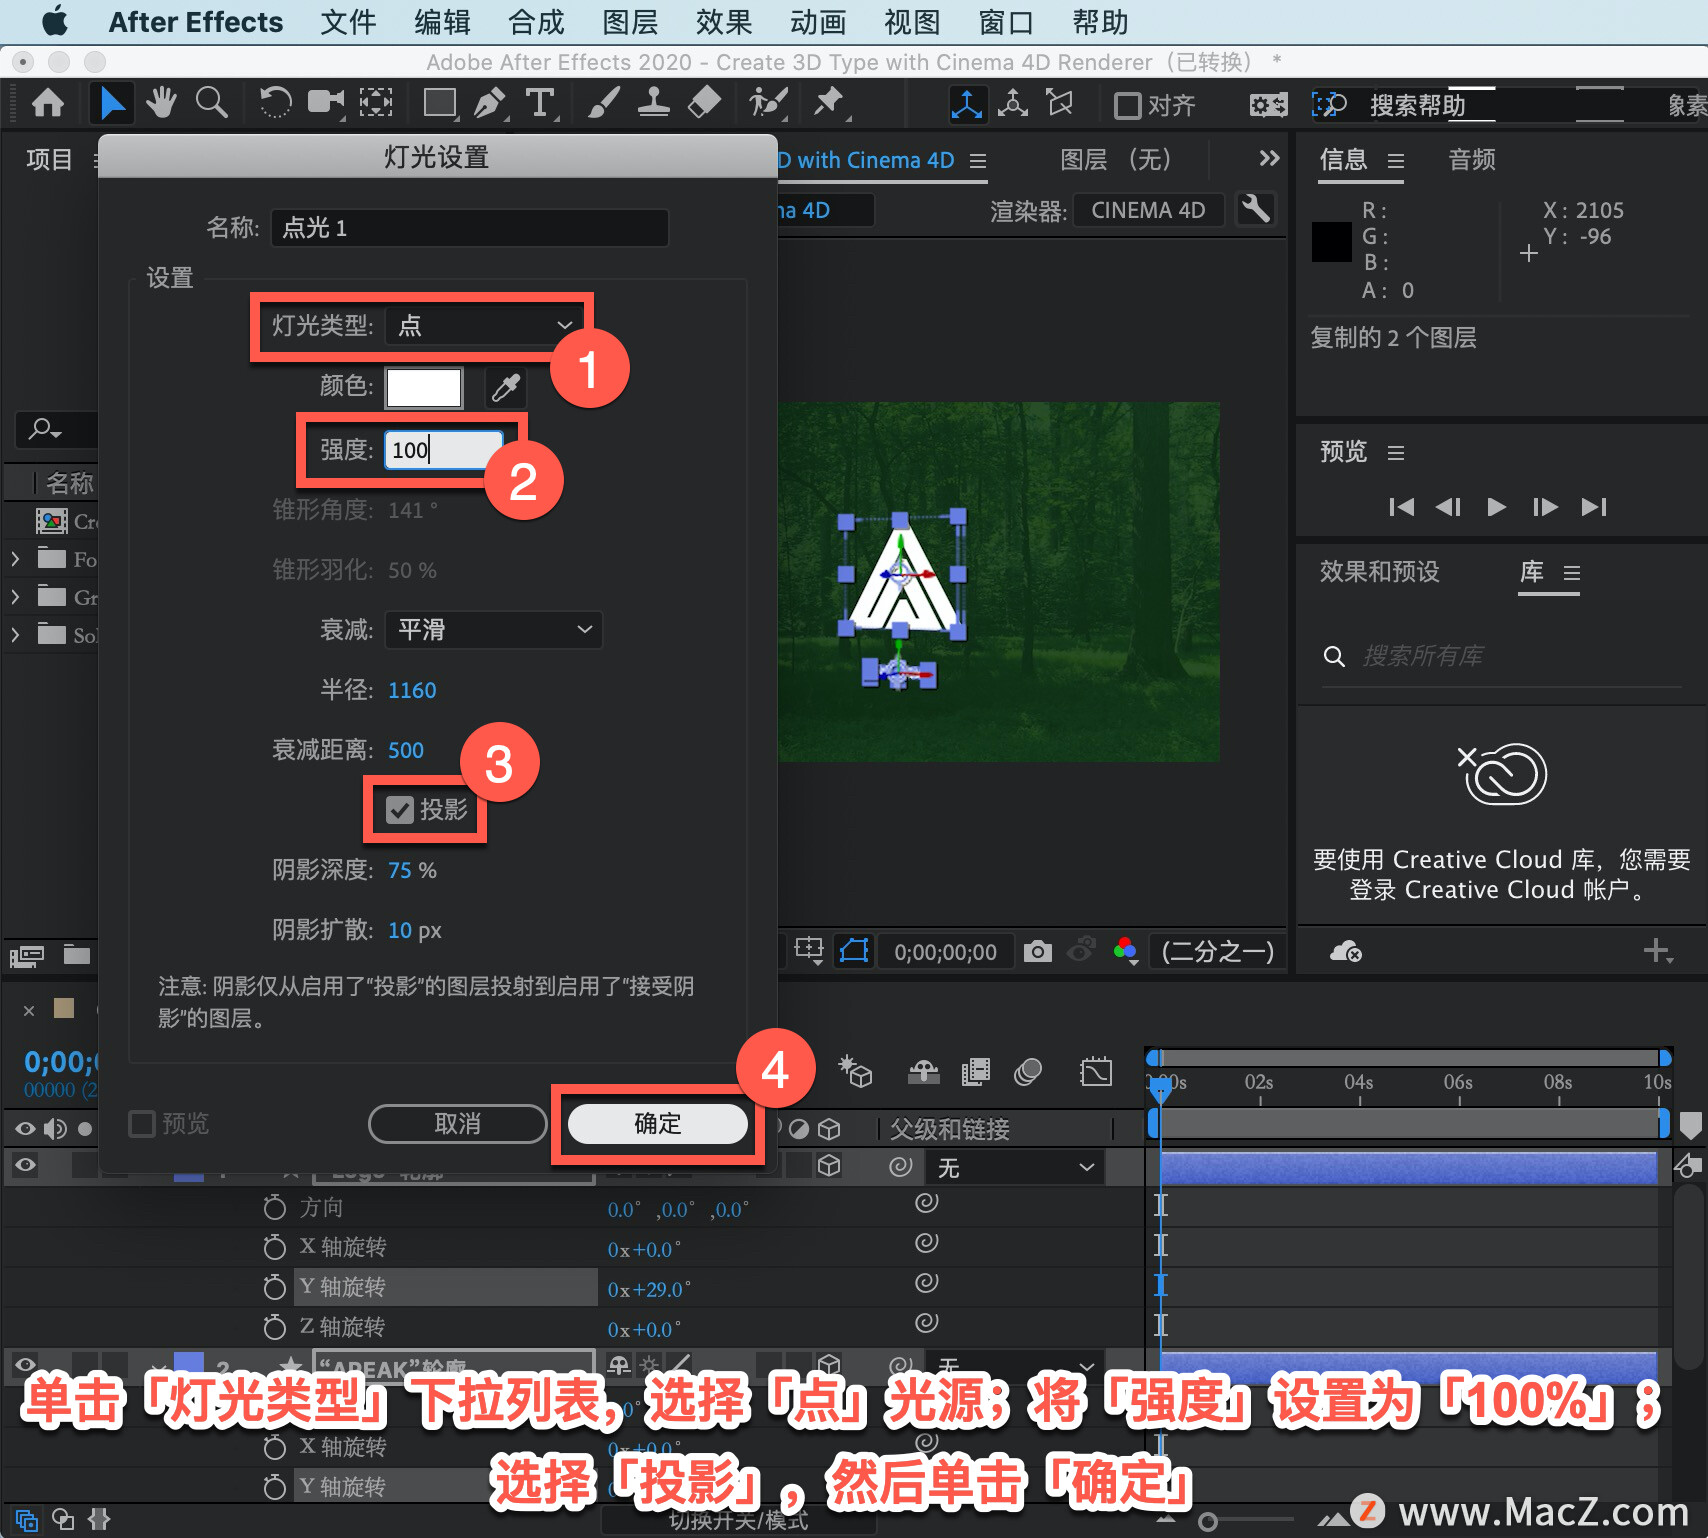Viewport: 1708px width, 1538px height.
Task: Click the Creative Cloud sync status icon
Action: tap(1345, 951)
